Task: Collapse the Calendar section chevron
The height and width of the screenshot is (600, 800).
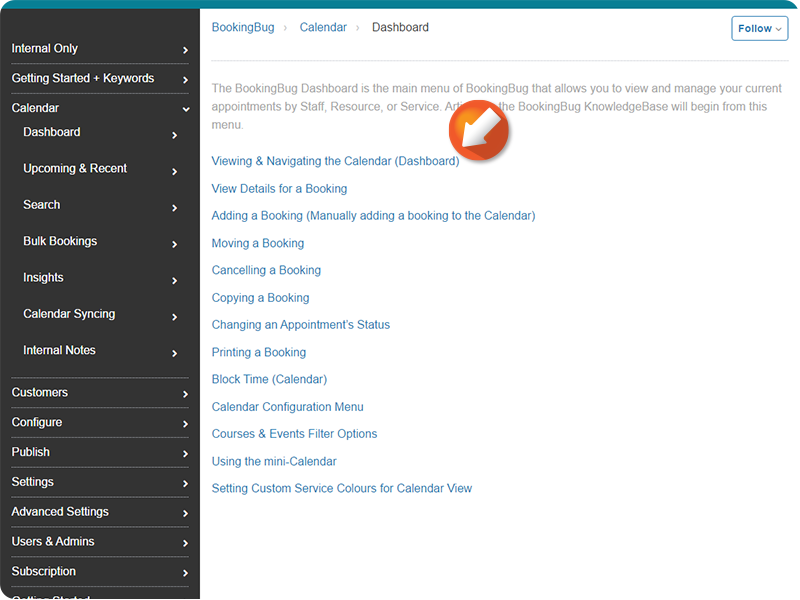Action: click(186, 109)
